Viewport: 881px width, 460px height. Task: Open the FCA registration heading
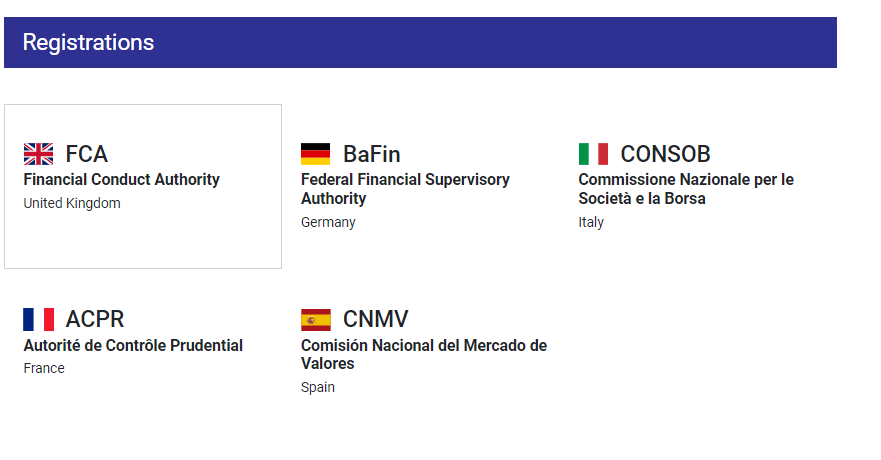[x=87, y=154]
